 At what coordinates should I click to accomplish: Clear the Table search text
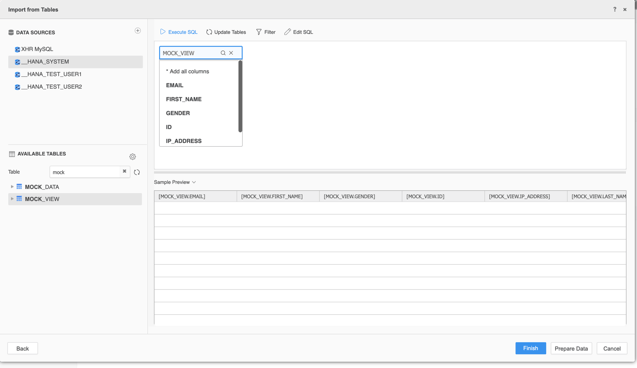coord(125,171)
